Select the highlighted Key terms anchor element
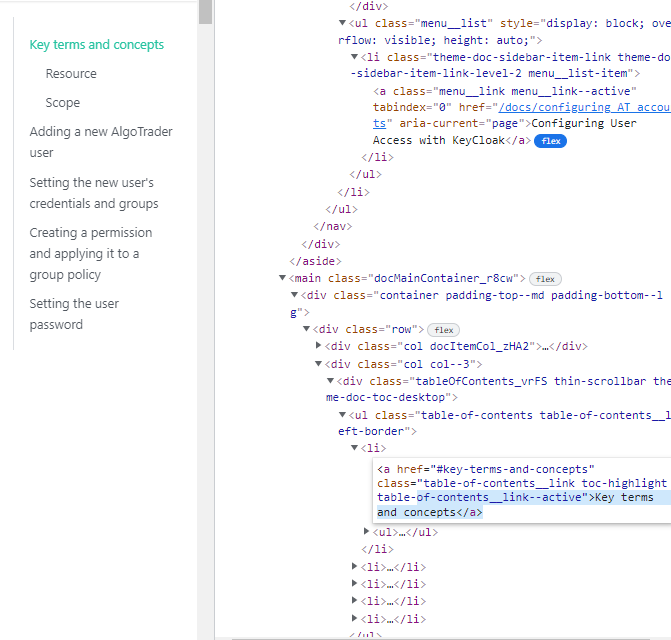 pos(520,490)
